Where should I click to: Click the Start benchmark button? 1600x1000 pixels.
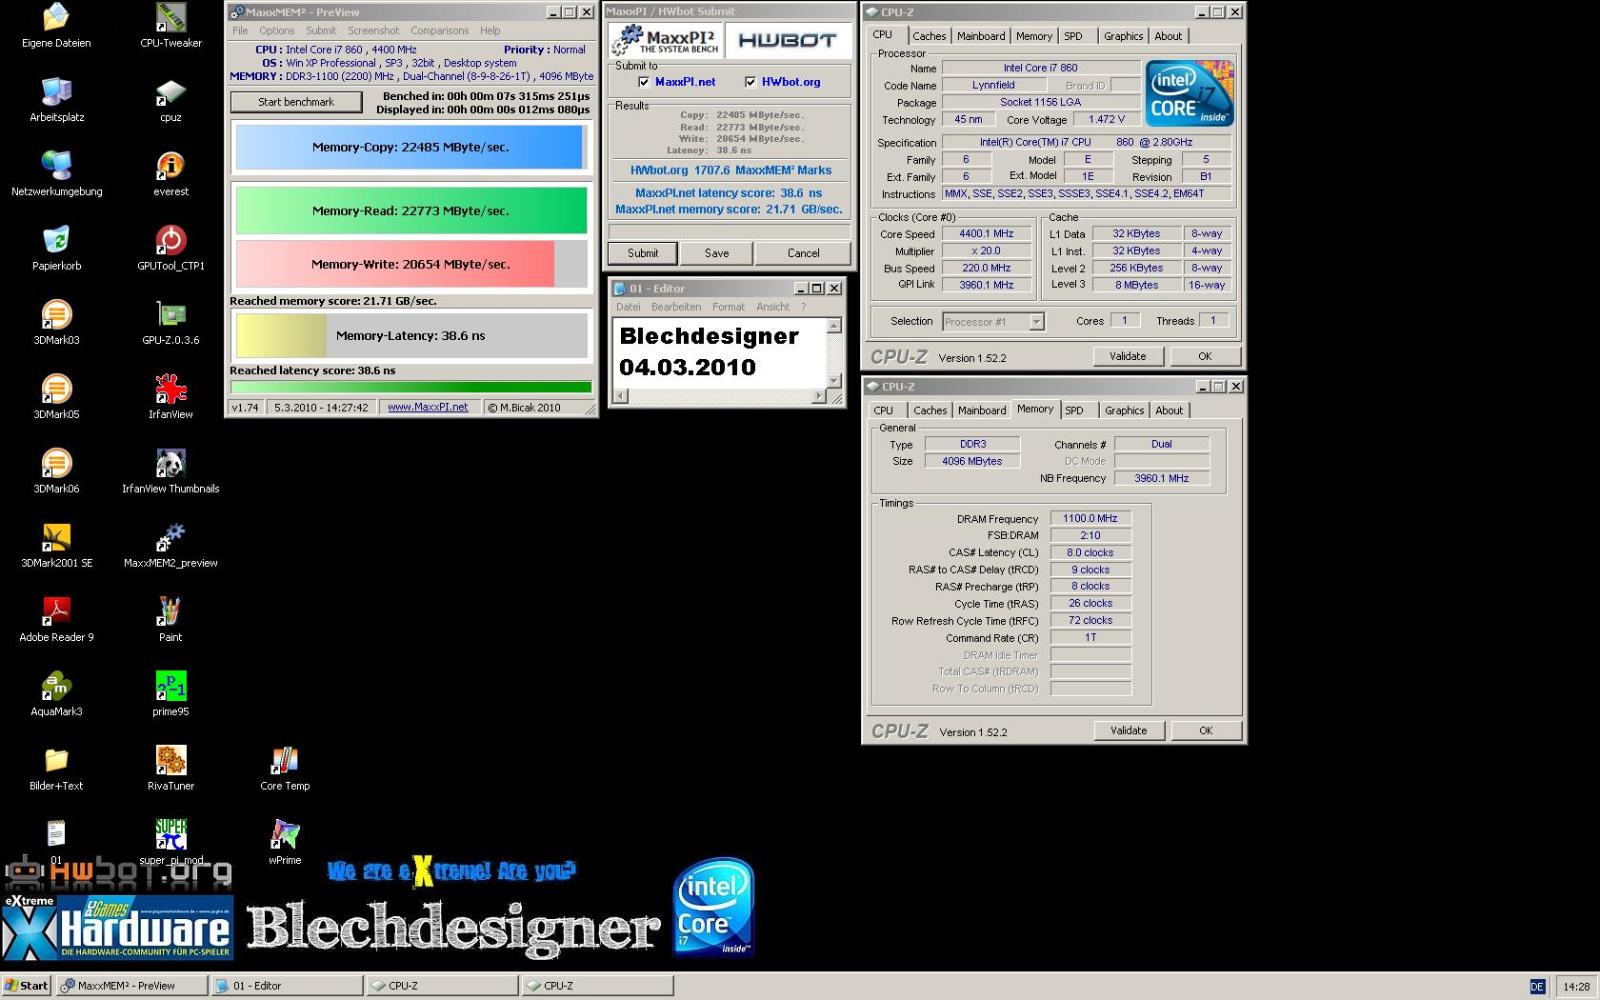coord(296,102)
